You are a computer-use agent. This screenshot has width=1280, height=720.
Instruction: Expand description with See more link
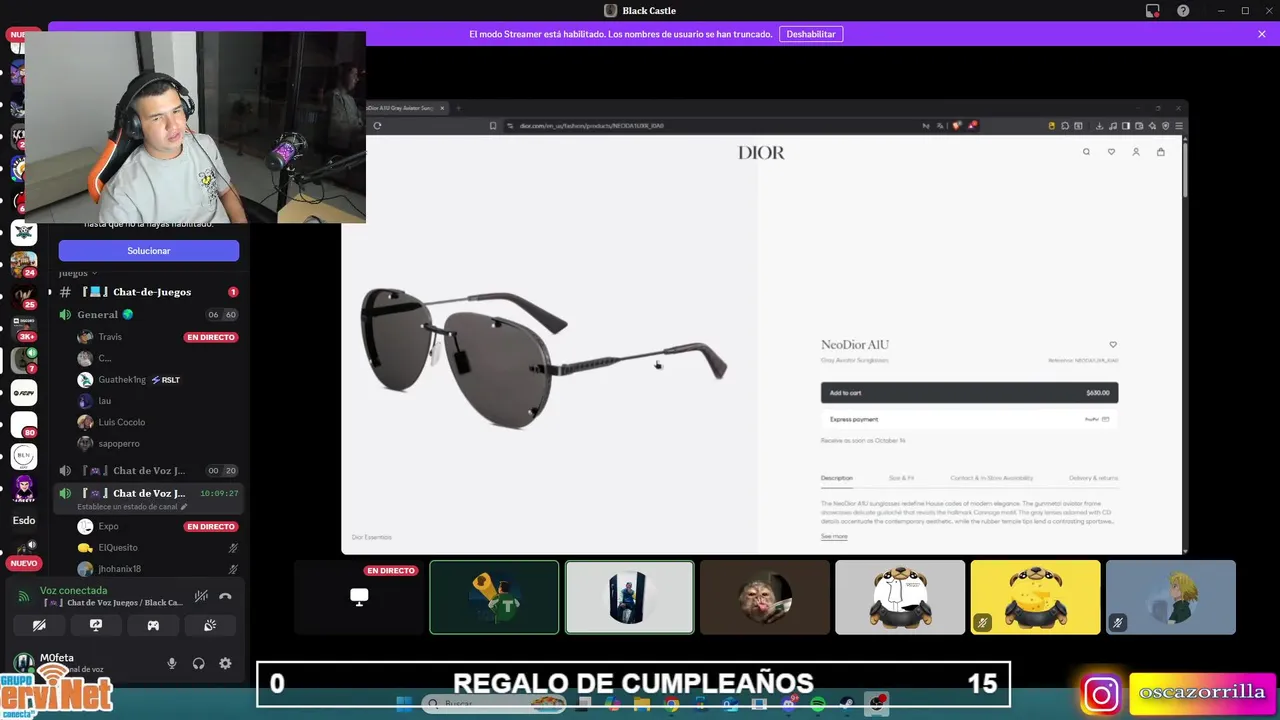(x=834, y=537)
